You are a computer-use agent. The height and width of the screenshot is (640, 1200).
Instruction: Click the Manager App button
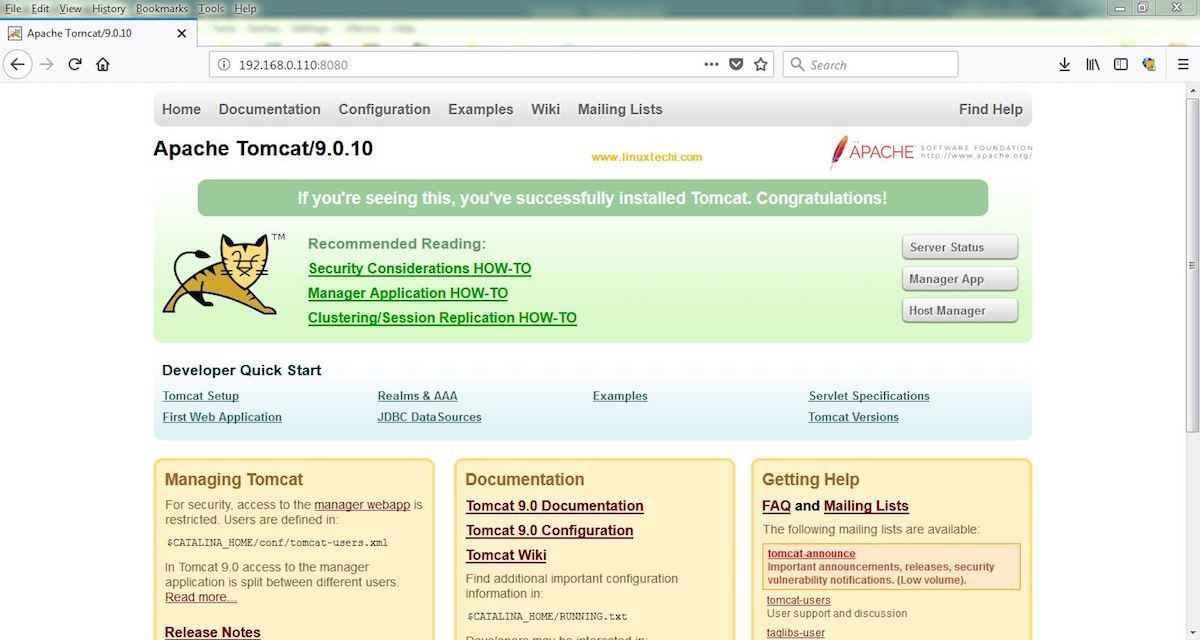(x=959, y=279)
